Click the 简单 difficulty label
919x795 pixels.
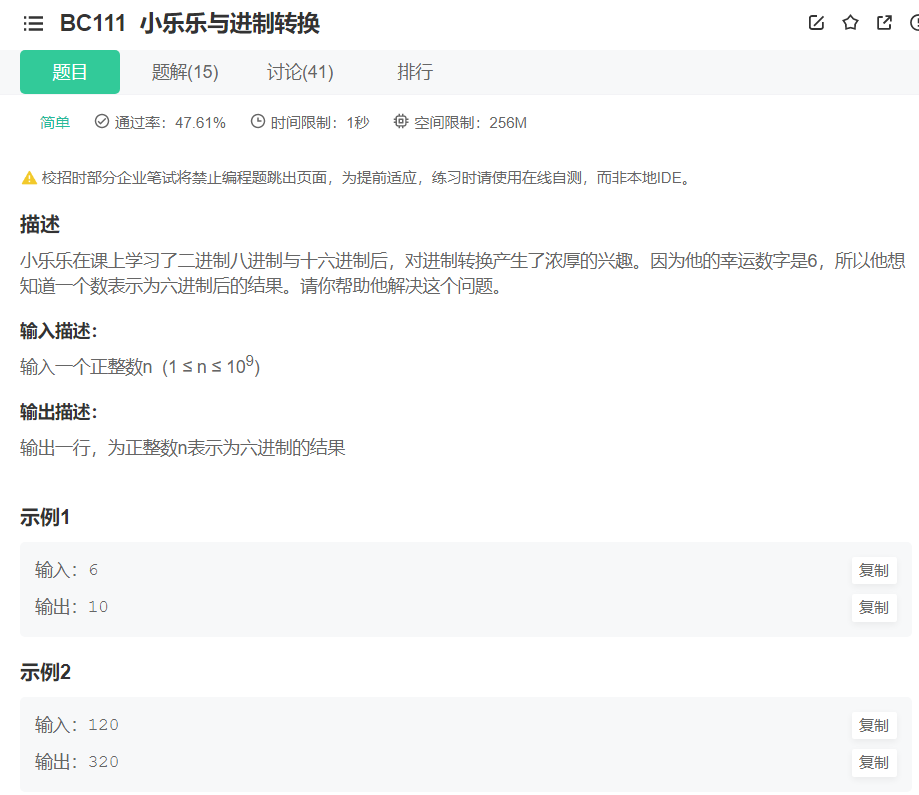click(x=55, y=121)
